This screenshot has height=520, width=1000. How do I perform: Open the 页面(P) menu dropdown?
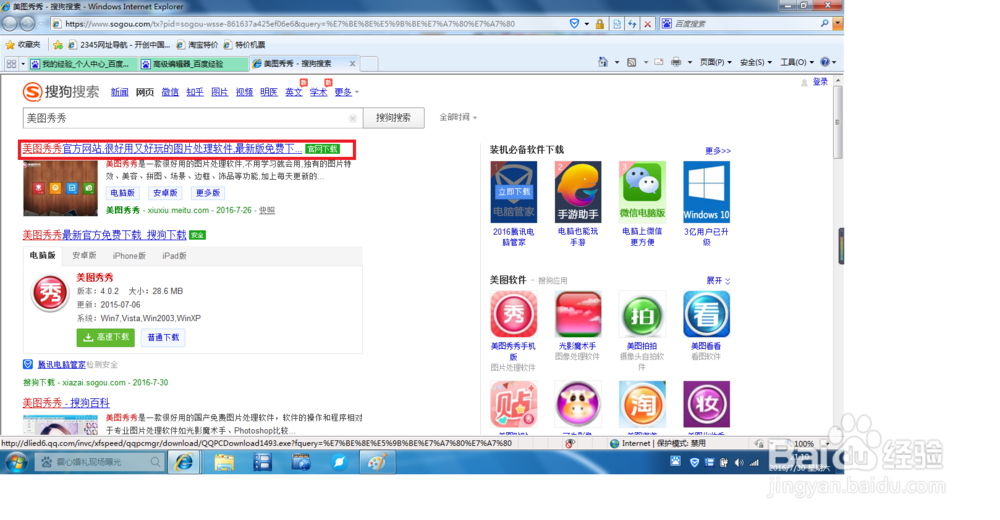(x=715, y=62)
